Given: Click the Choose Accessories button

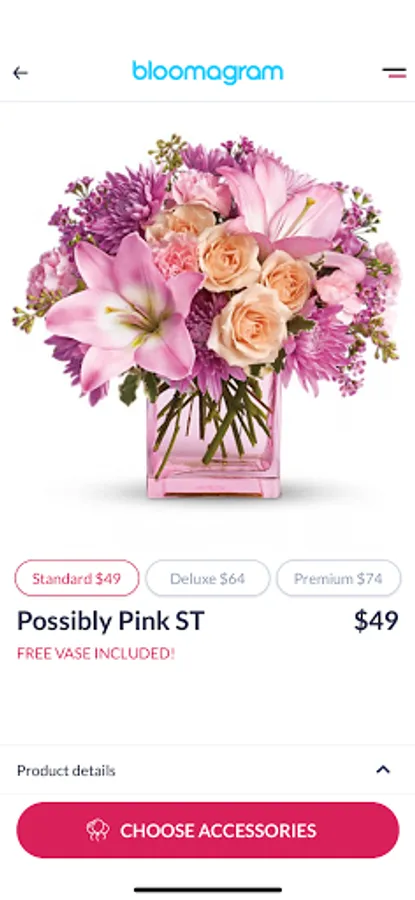Looking at the screenshot, I should coord(208,830).
